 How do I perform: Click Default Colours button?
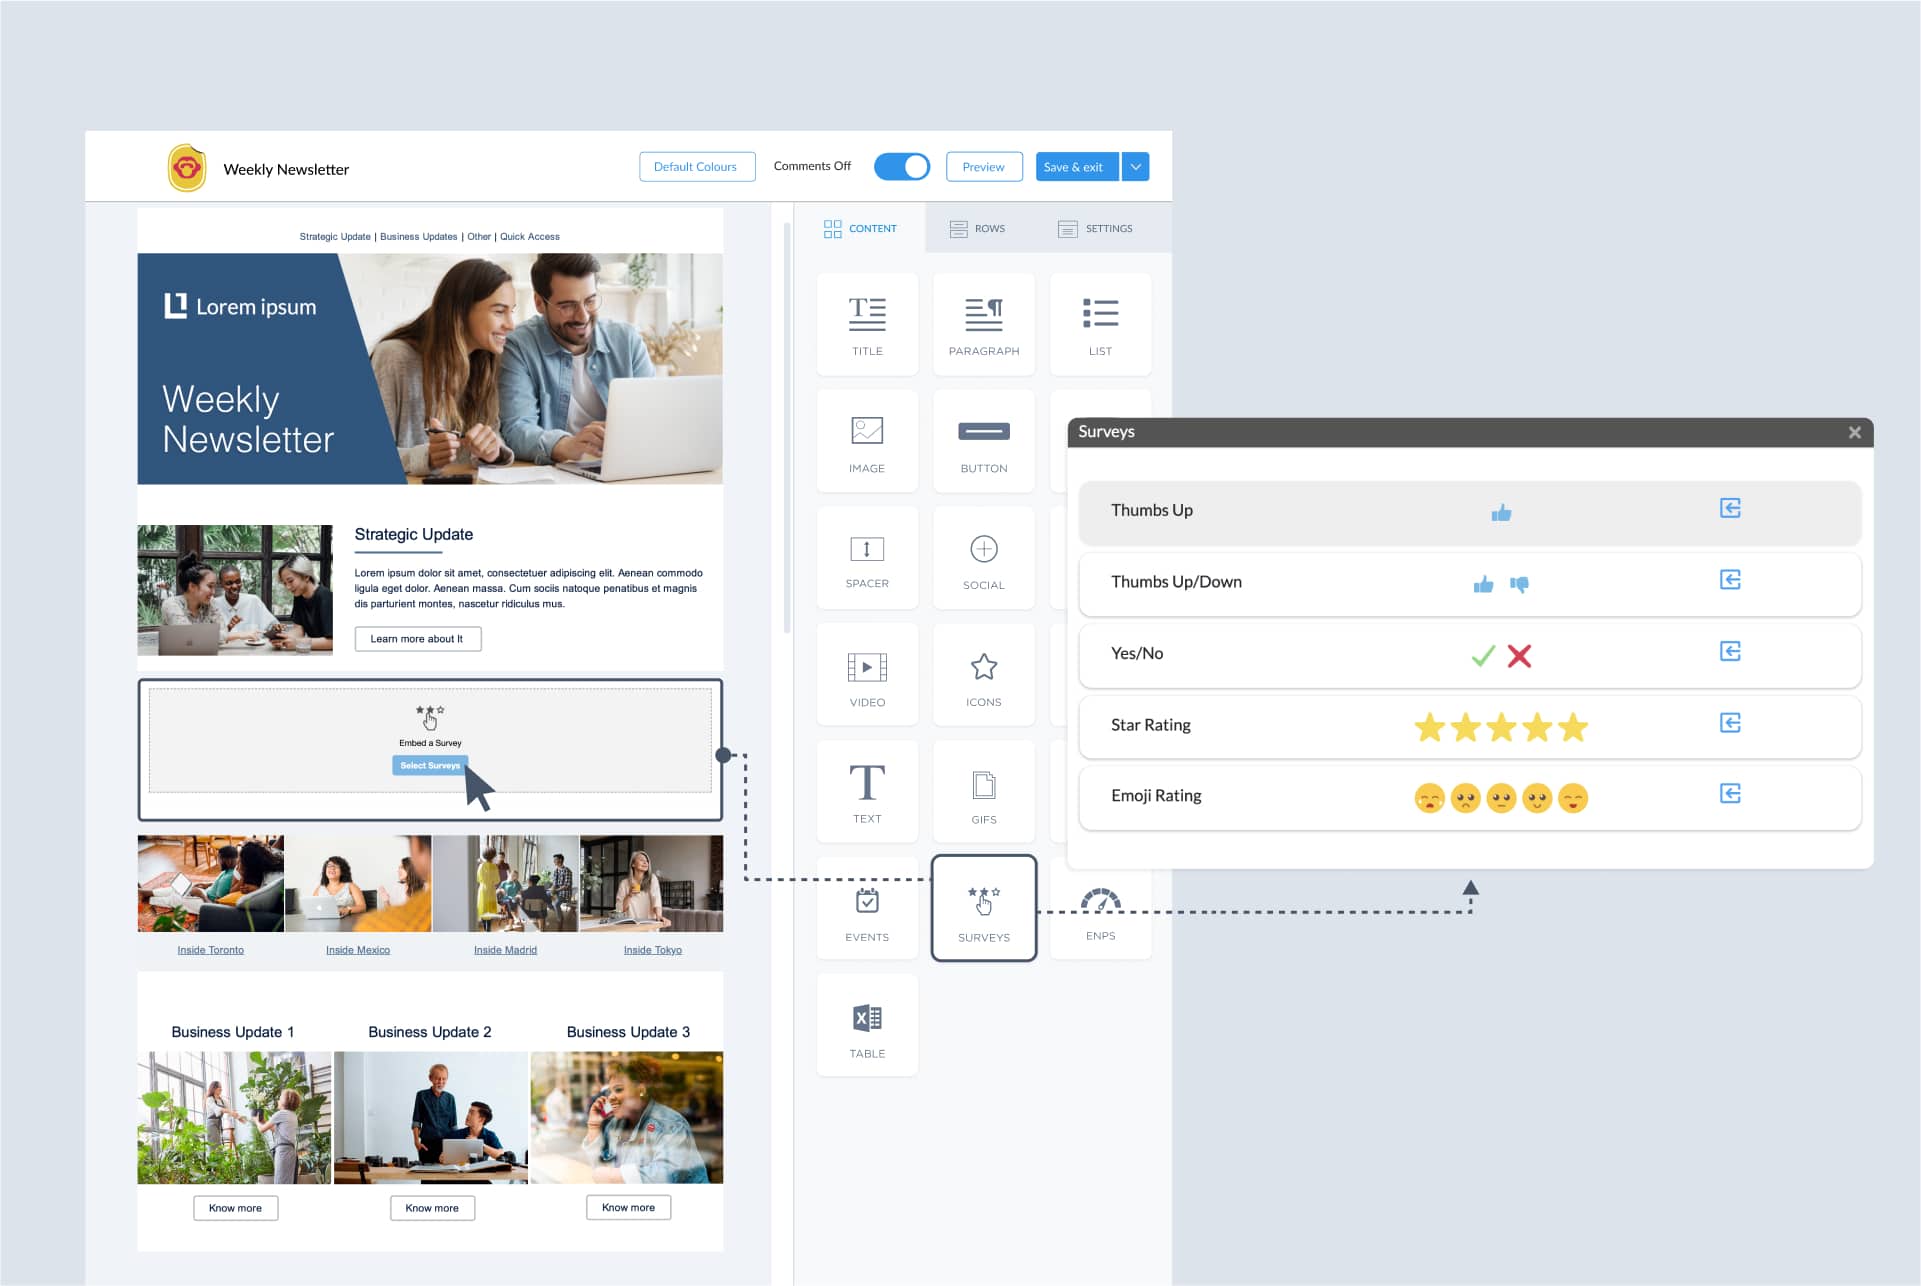pos(696,166)
